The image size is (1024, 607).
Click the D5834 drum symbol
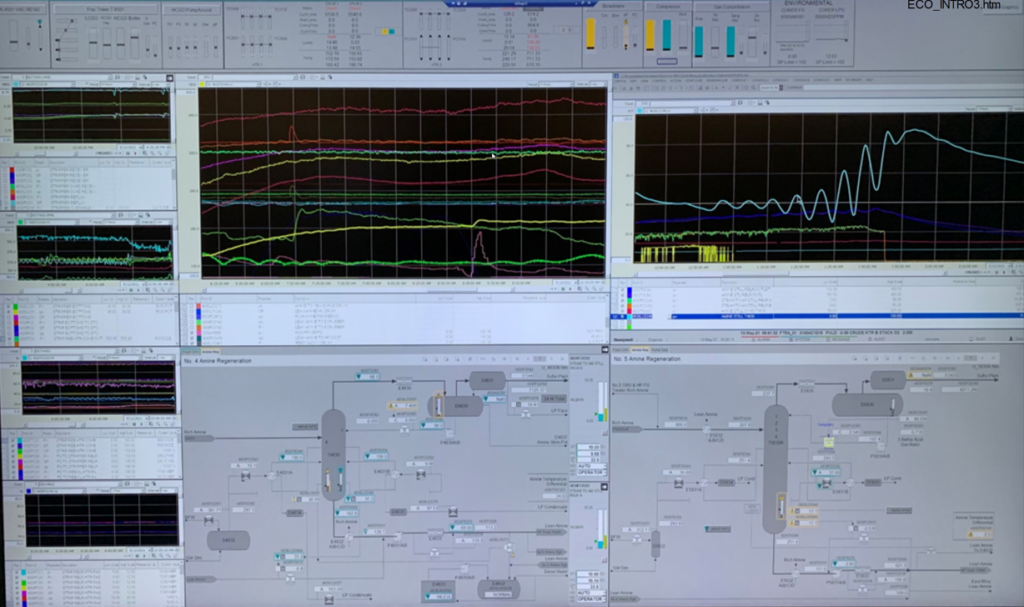[x=726, y=482]
